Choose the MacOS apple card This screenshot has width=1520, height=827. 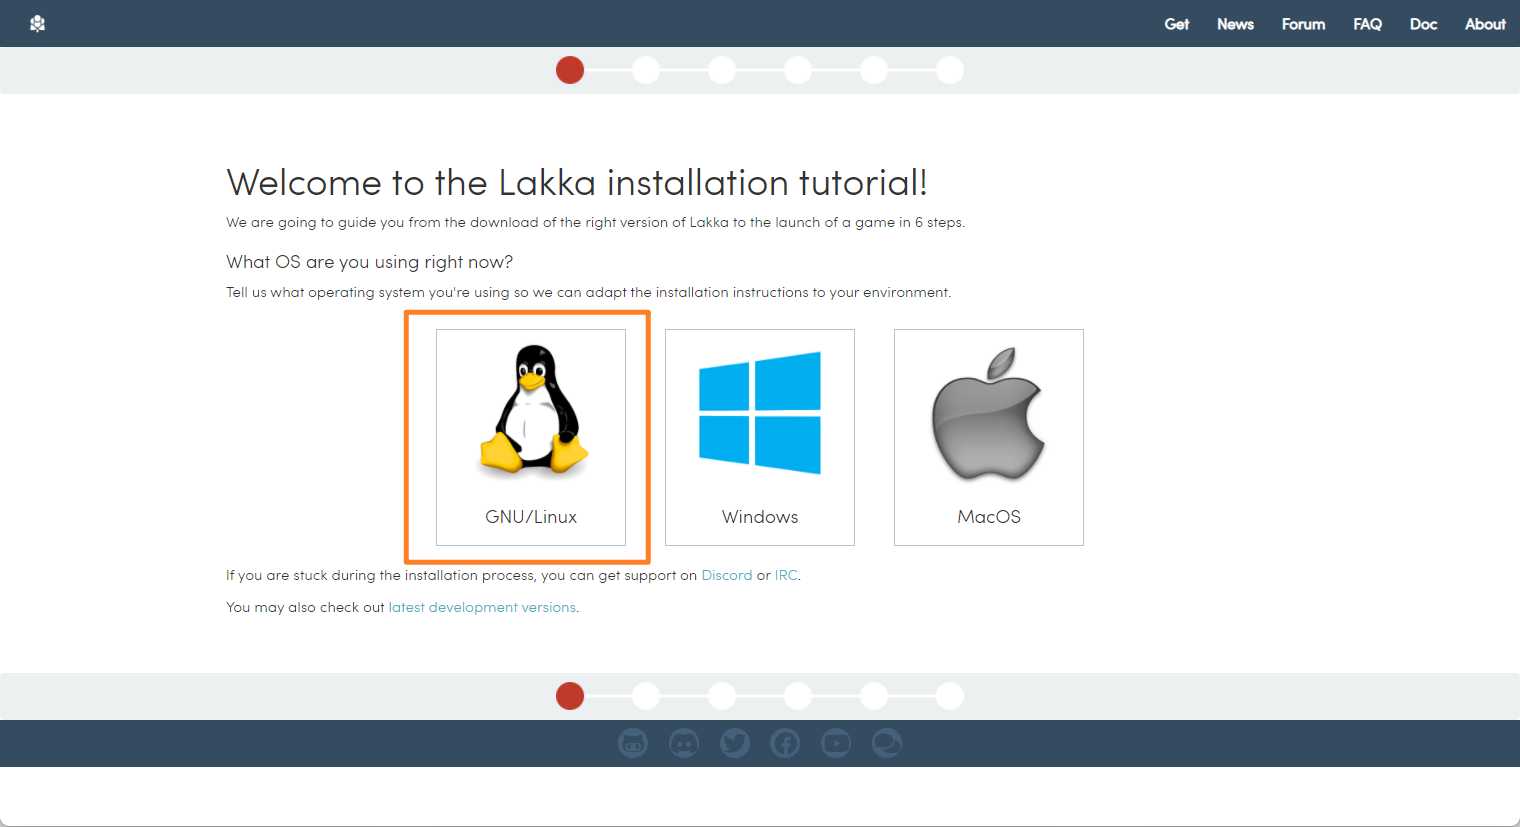point(989,437)
